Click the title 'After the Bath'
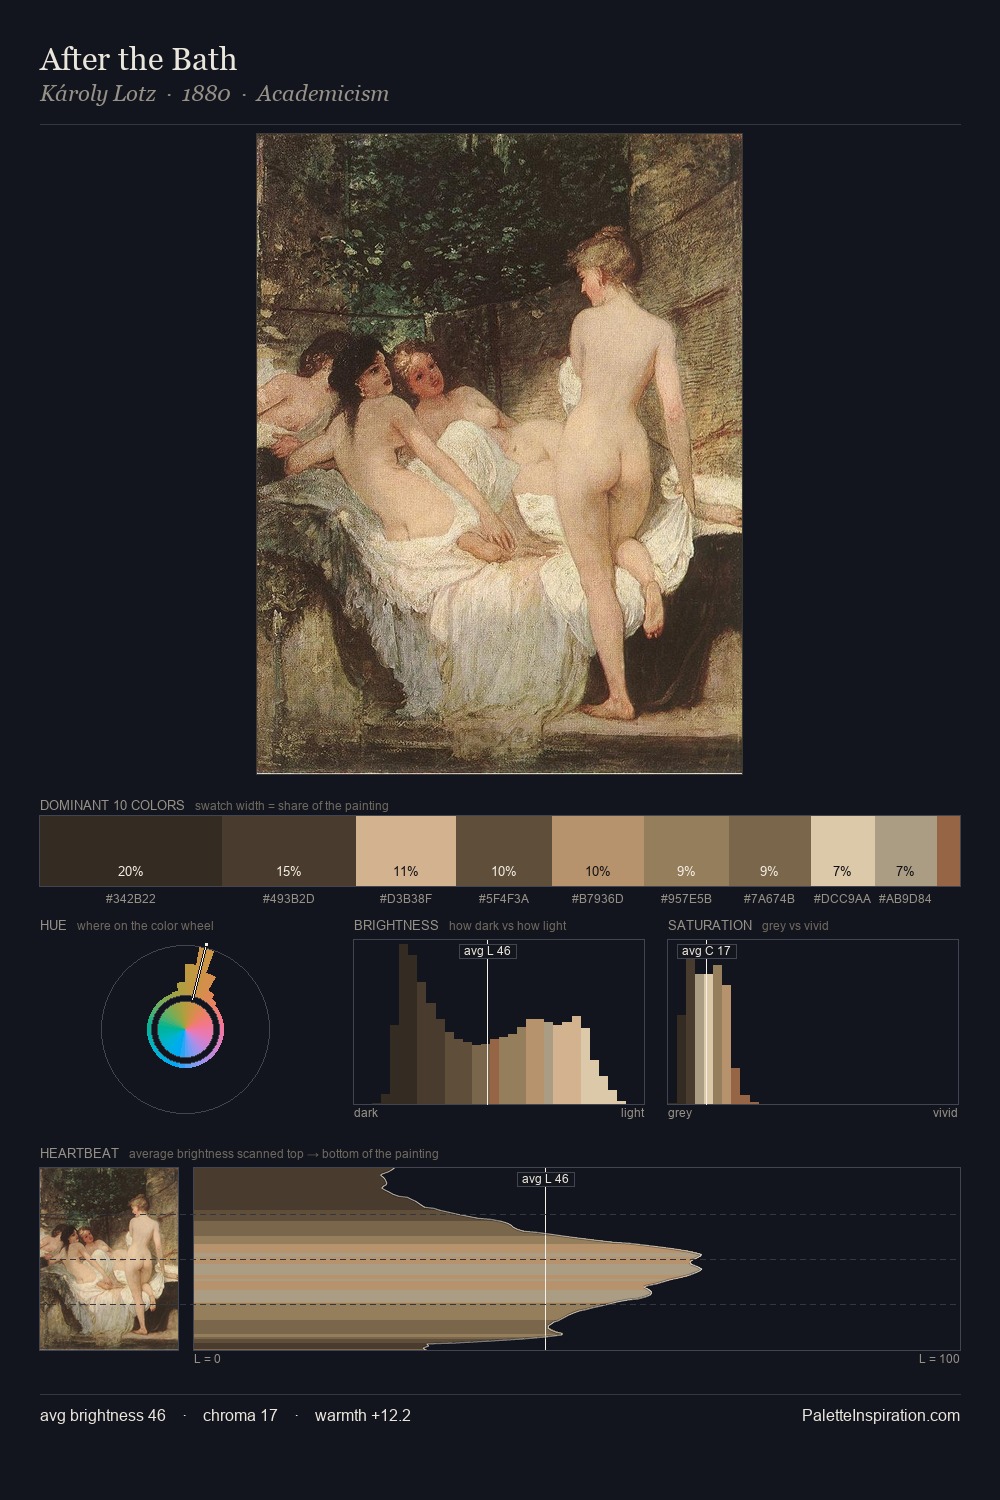 [138, 59]
